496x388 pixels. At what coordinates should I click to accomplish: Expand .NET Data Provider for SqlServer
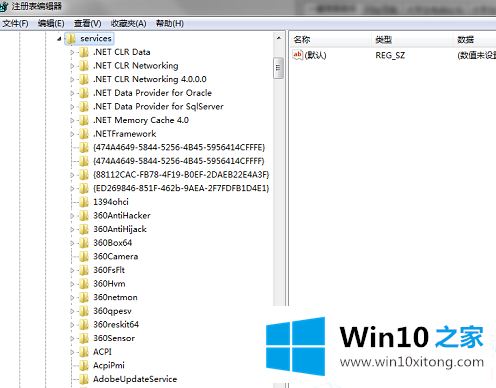click(x=72, y=107)
